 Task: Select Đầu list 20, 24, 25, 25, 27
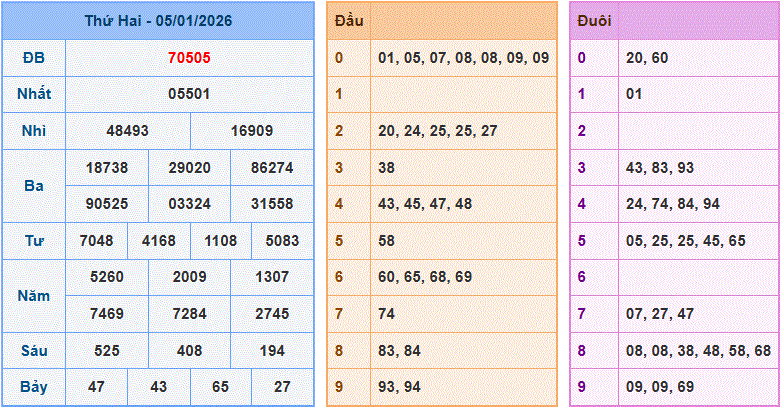pos(438,131)
